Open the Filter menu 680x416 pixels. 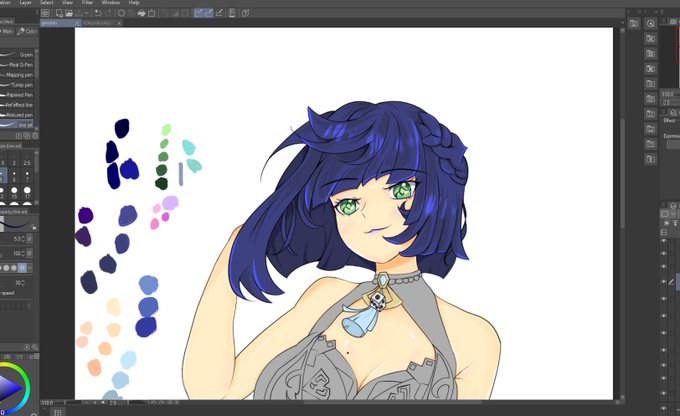87,2
